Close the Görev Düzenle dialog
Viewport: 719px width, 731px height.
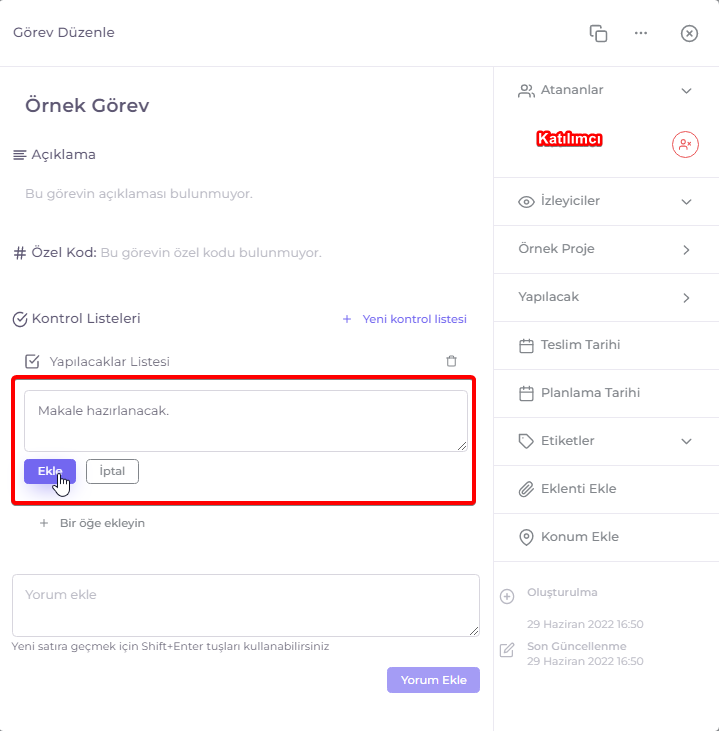[689, 34]
